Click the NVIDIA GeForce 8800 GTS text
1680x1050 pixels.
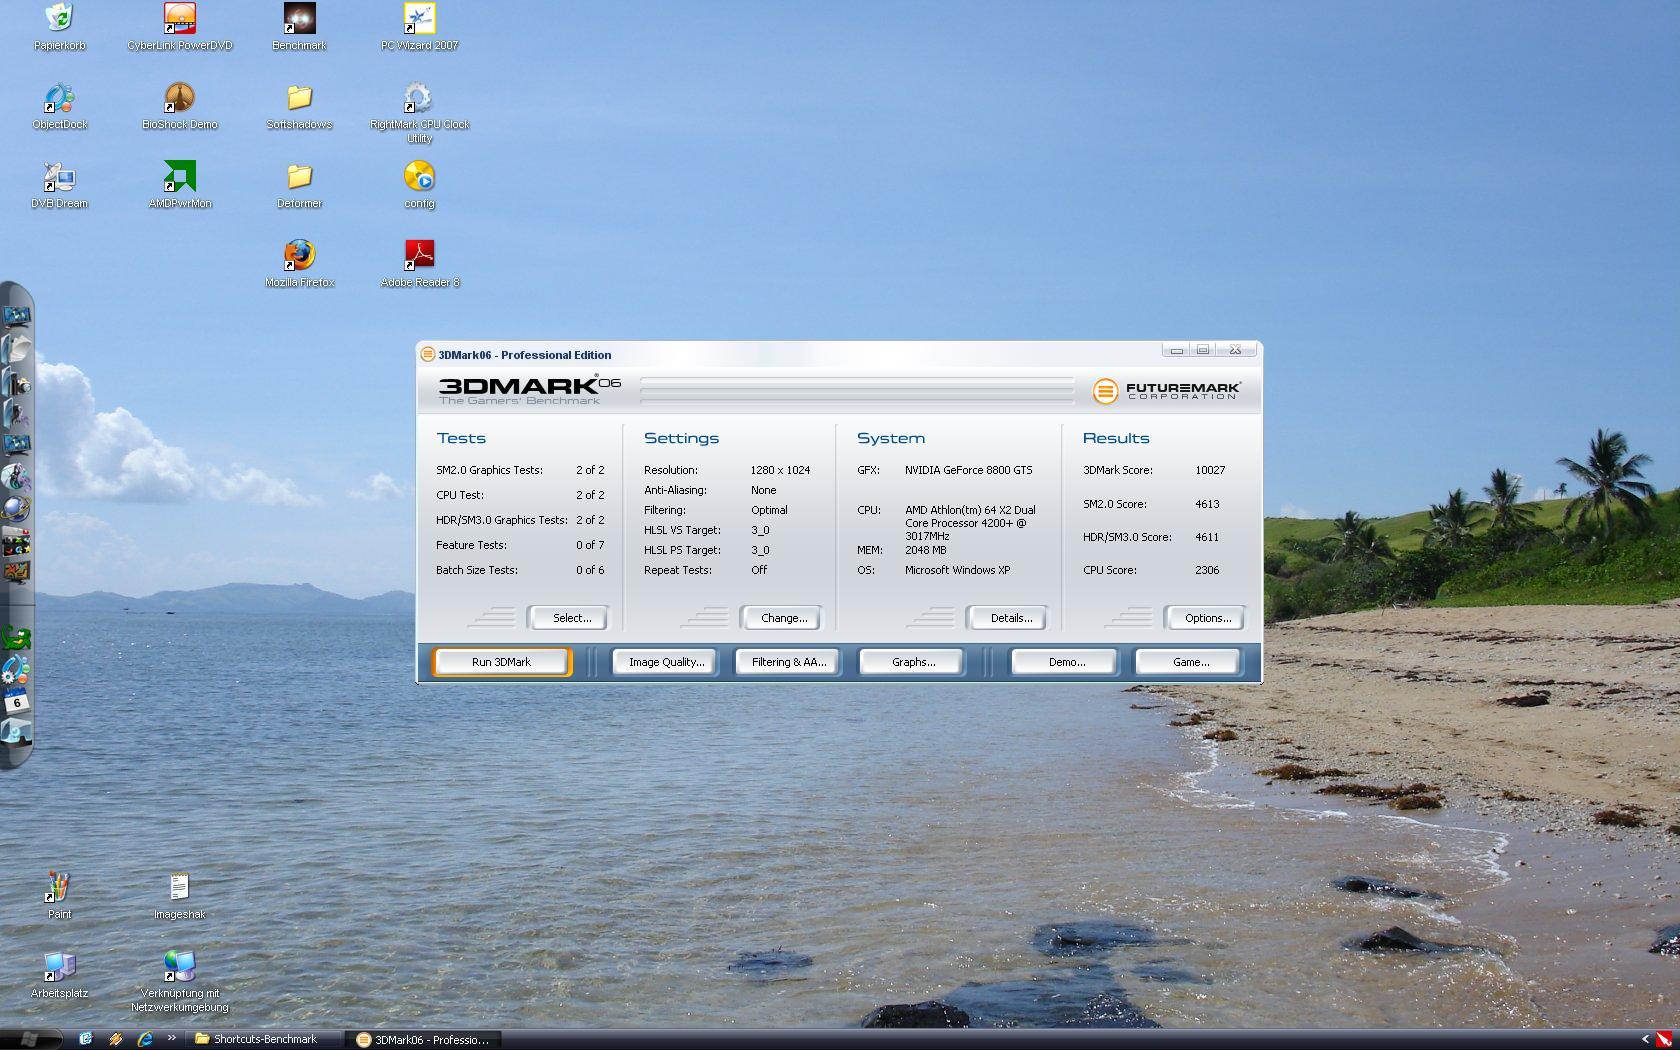click(x=968, y=470)
